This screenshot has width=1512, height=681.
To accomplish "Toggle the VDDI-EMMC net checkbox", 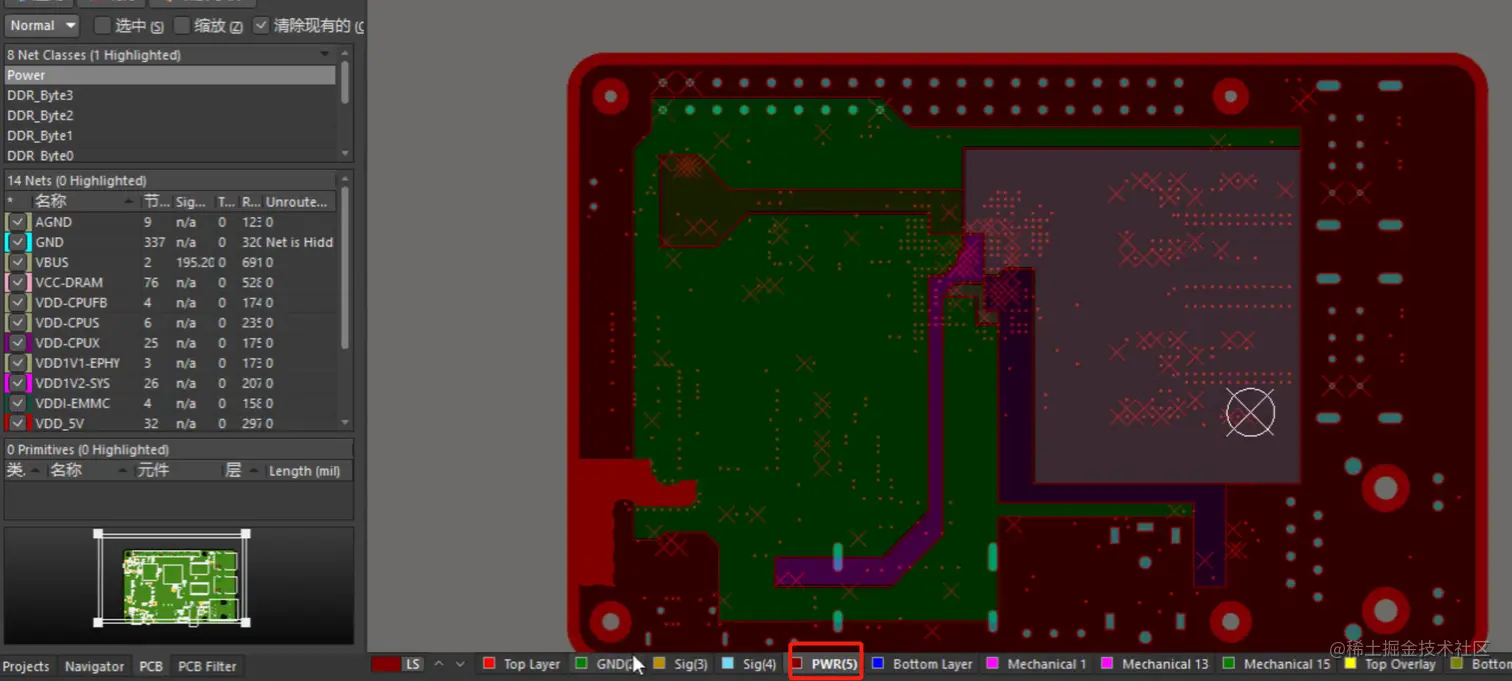I will click(18, 403).
